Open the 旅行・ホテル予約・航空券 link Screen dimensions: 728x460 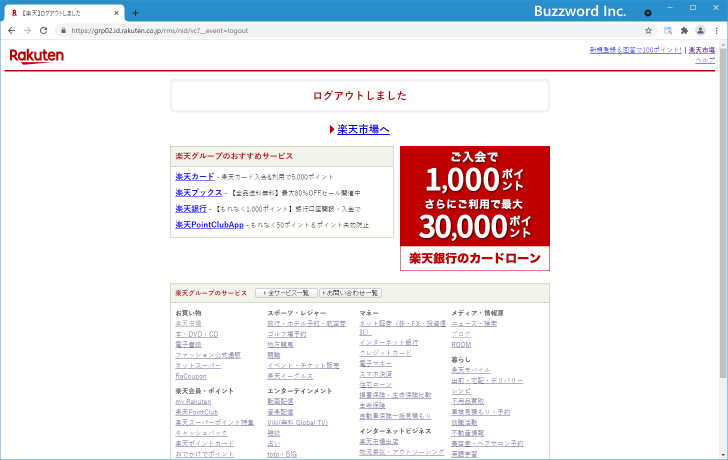click(306, 324)
